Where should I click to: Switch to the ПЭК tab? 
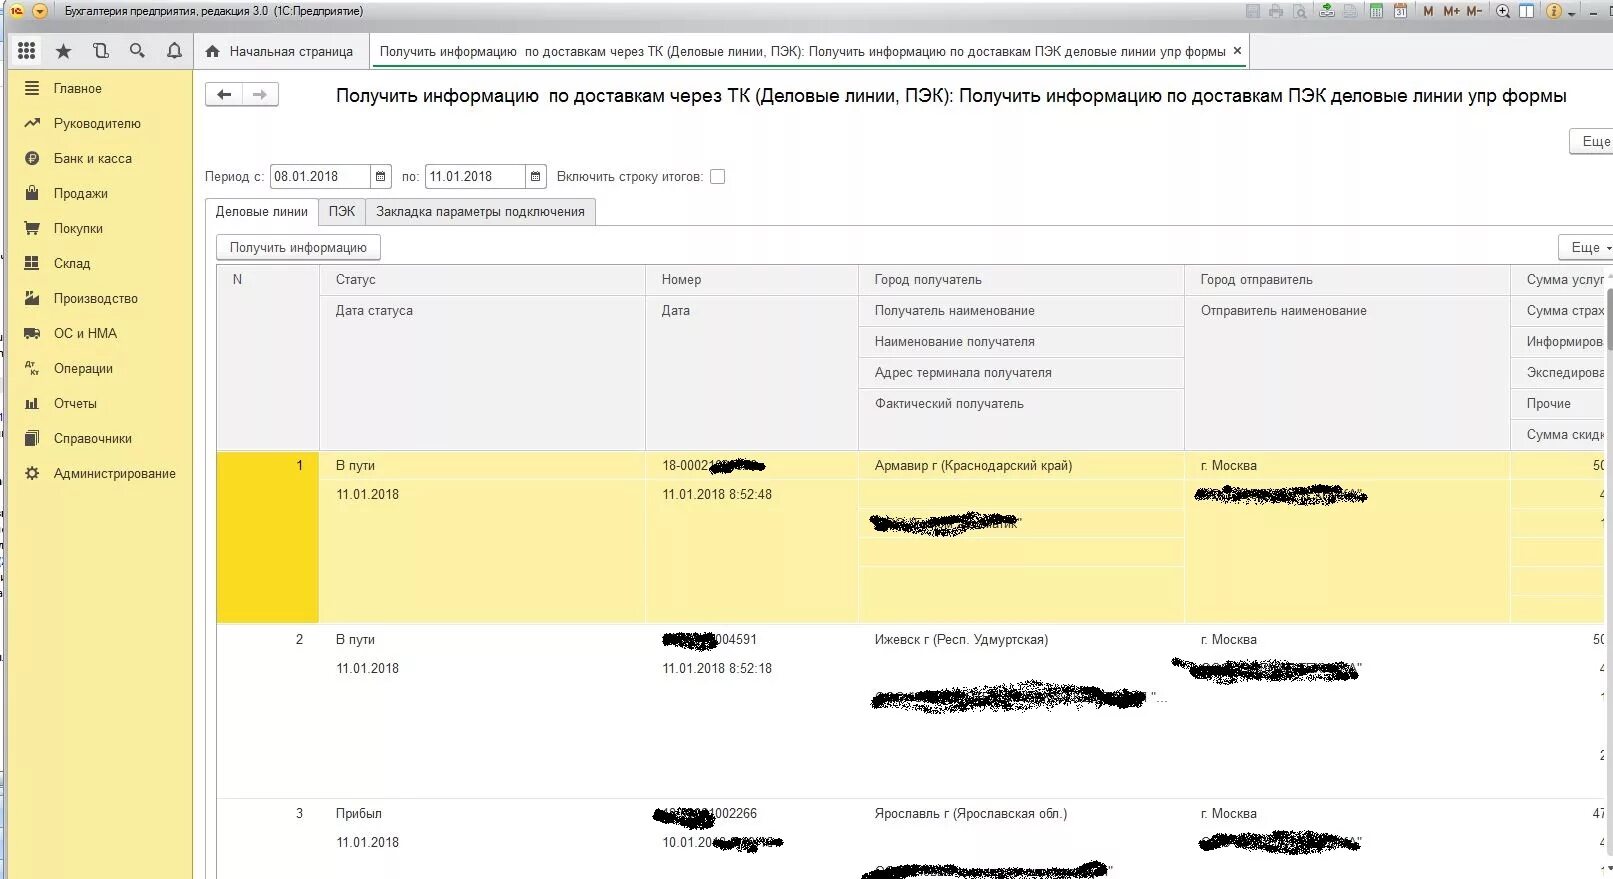[x=342, y=212]
